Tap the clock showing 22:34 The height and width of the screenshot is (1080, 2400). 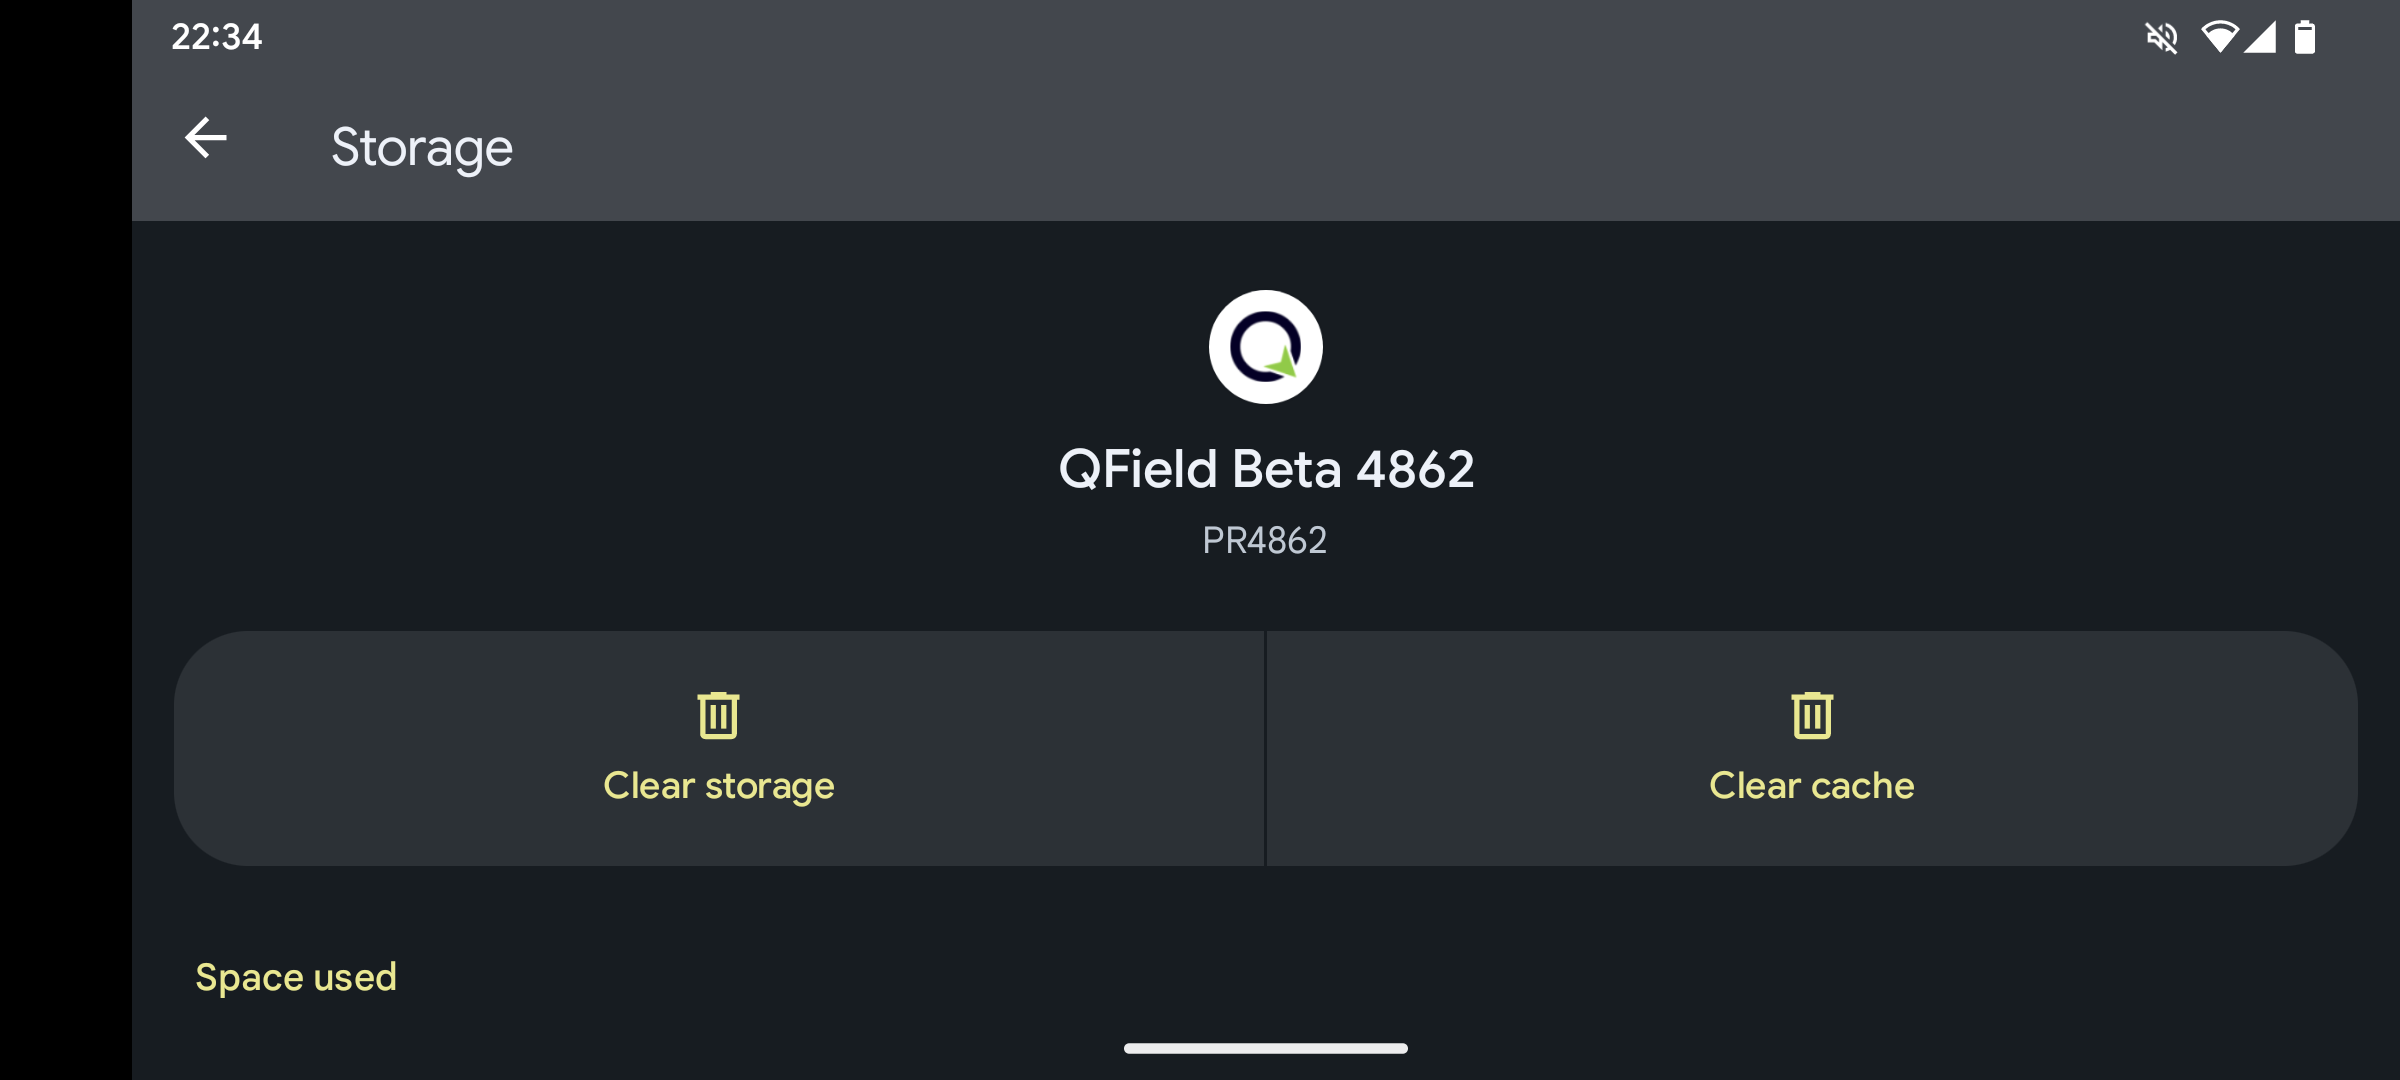(217, 37)
